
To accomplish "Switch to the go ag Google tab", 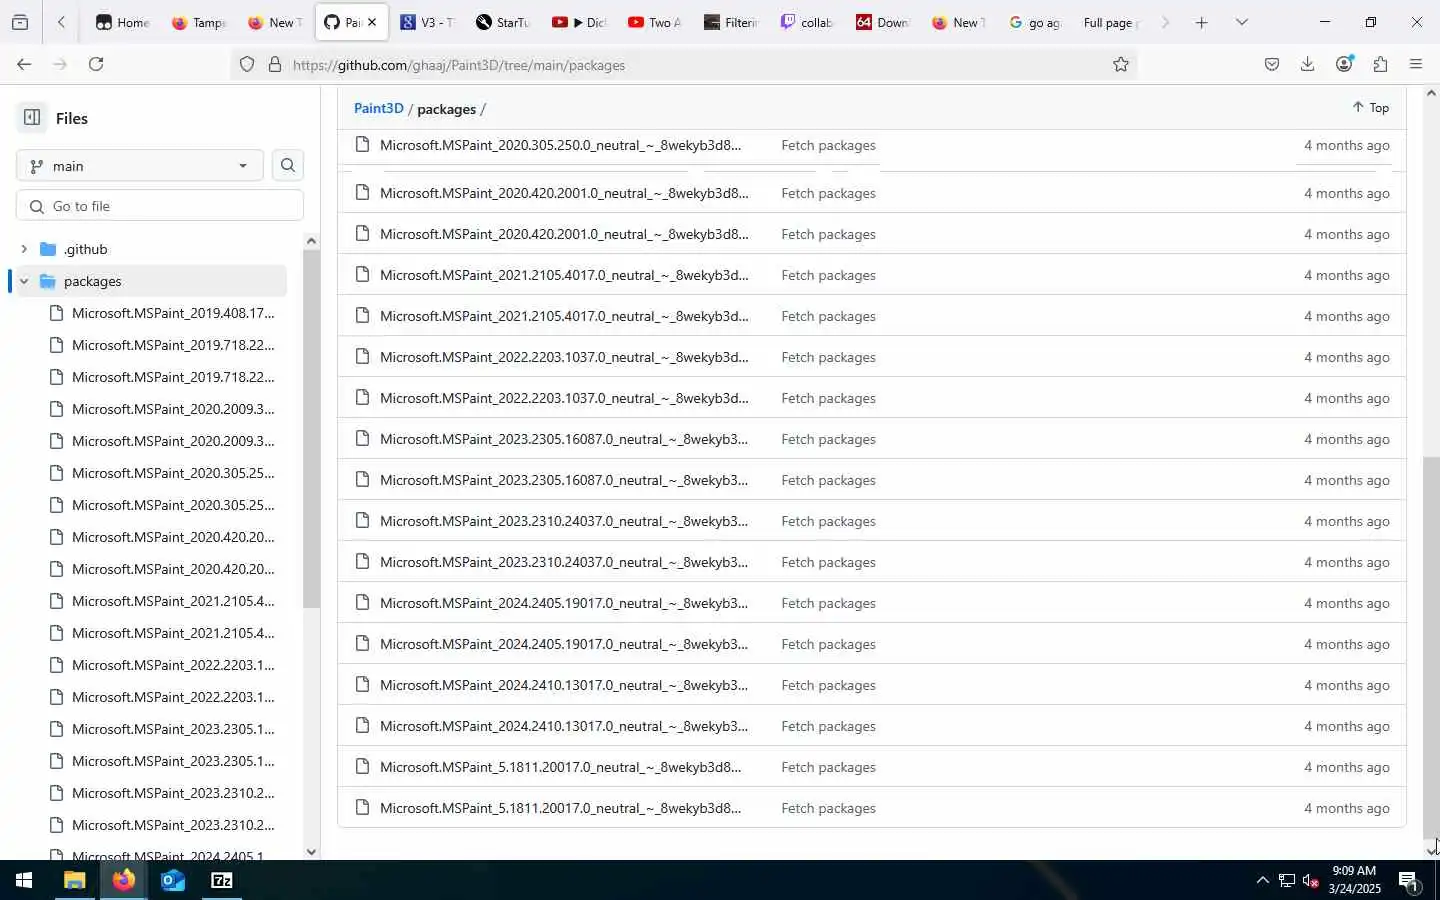I will coord(1033,22).
